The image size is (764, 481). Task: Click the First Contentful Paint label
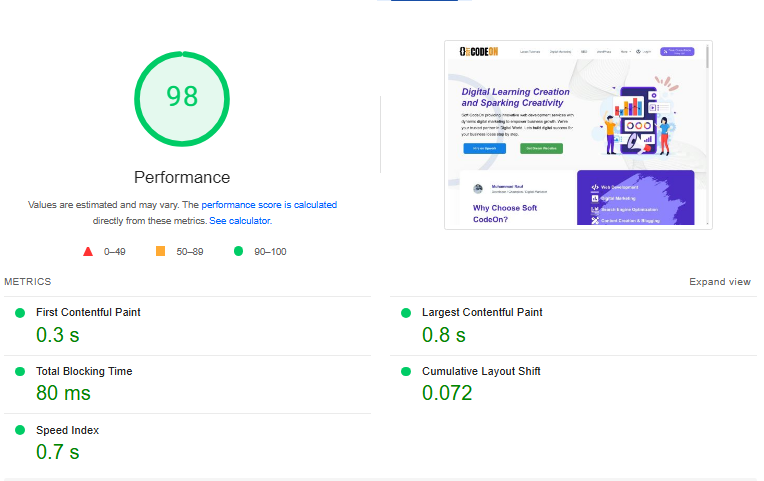point(88,312)
